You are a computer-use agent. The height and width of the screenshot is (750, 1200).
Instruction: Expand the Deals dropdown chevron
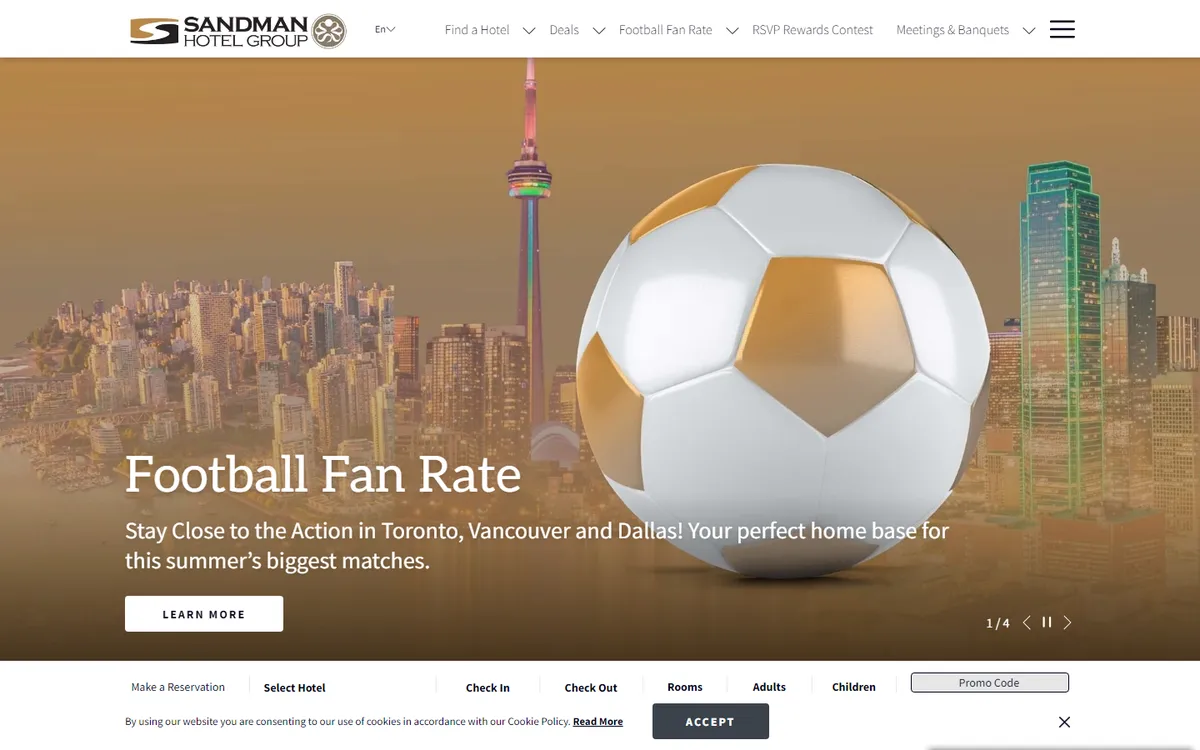599,30
